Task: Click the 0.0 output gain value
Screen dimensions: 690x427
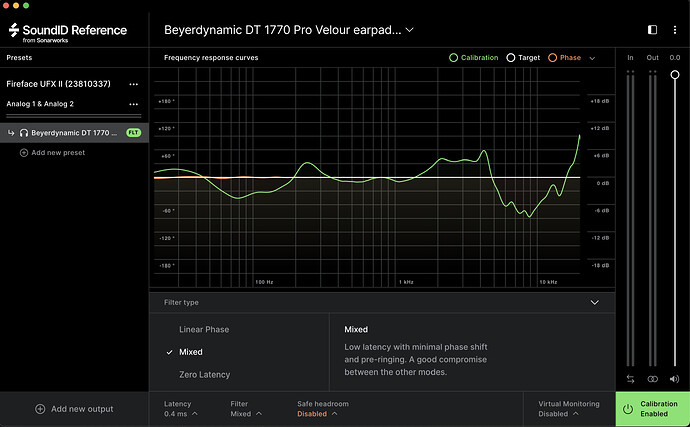Action: [675, 58]
